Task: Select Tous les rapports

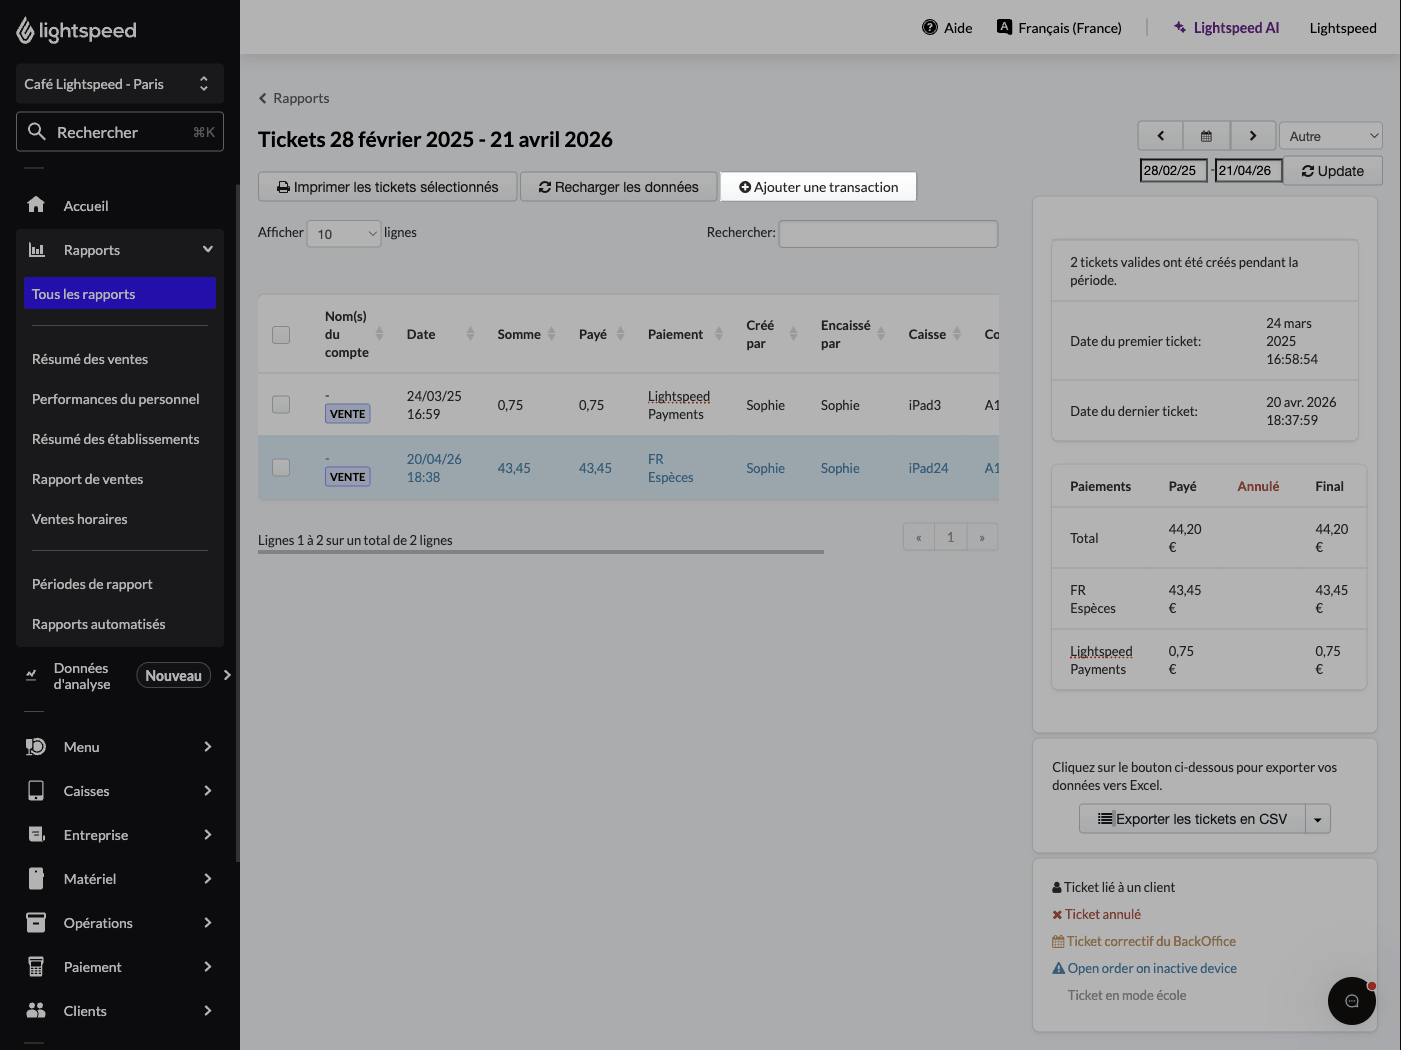Action: (x=120, y=293)
